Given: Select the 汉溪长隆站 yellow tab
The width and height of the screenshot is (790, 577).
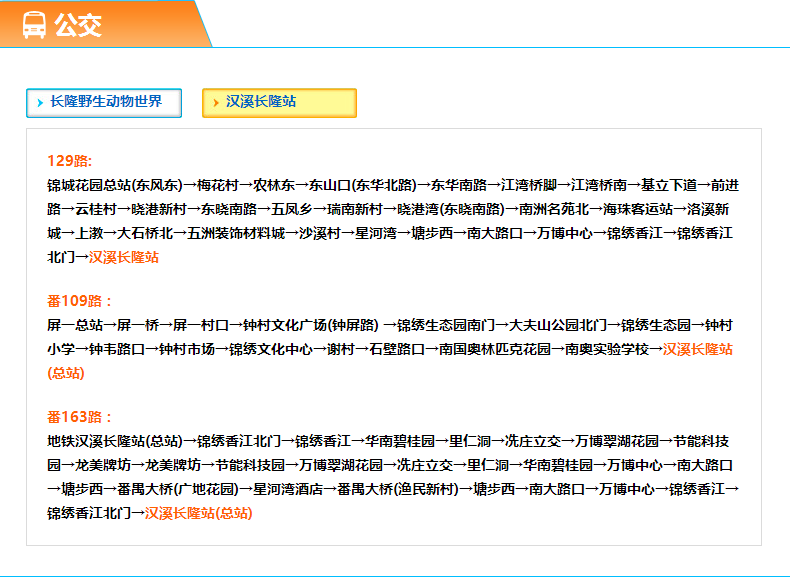Looking at the screenshot, I should pos(279,103).
